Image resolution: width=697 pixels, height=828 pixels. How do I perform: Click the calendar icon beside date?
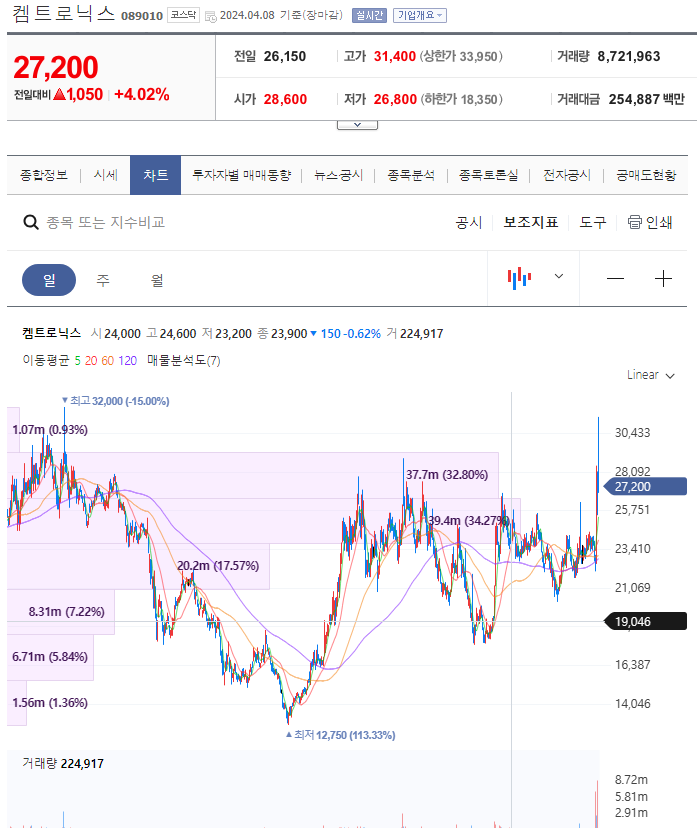point(211,17)
